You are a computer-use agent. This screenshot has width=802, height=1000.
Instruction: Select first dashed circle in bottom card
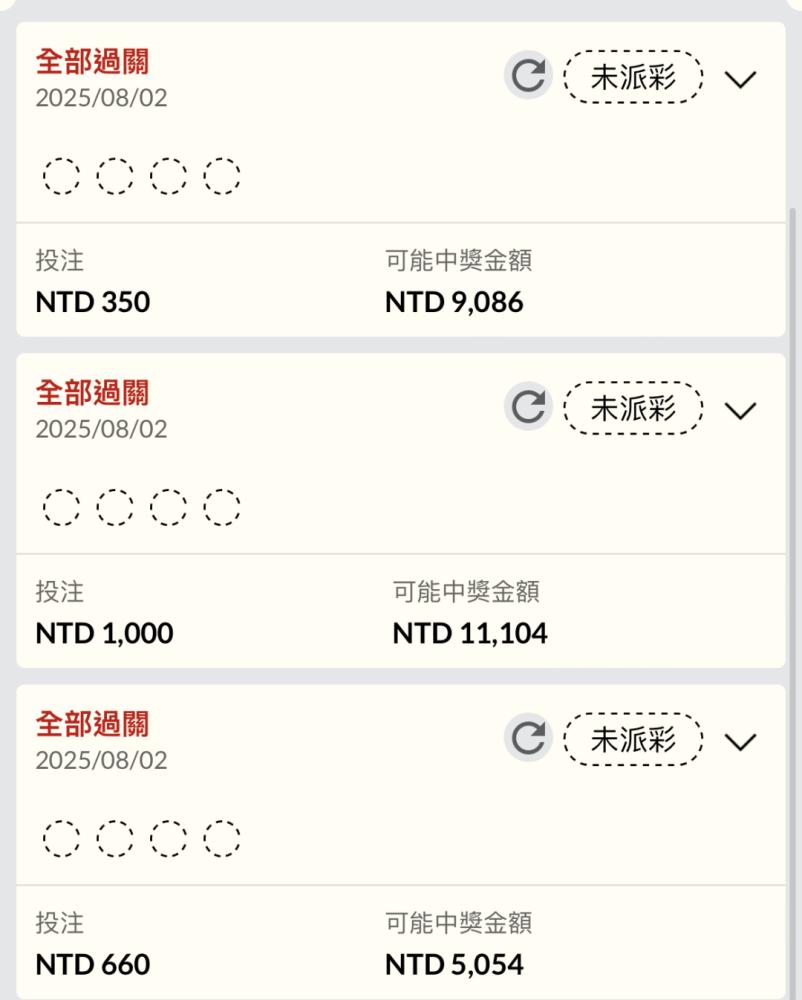pos(62,838)
